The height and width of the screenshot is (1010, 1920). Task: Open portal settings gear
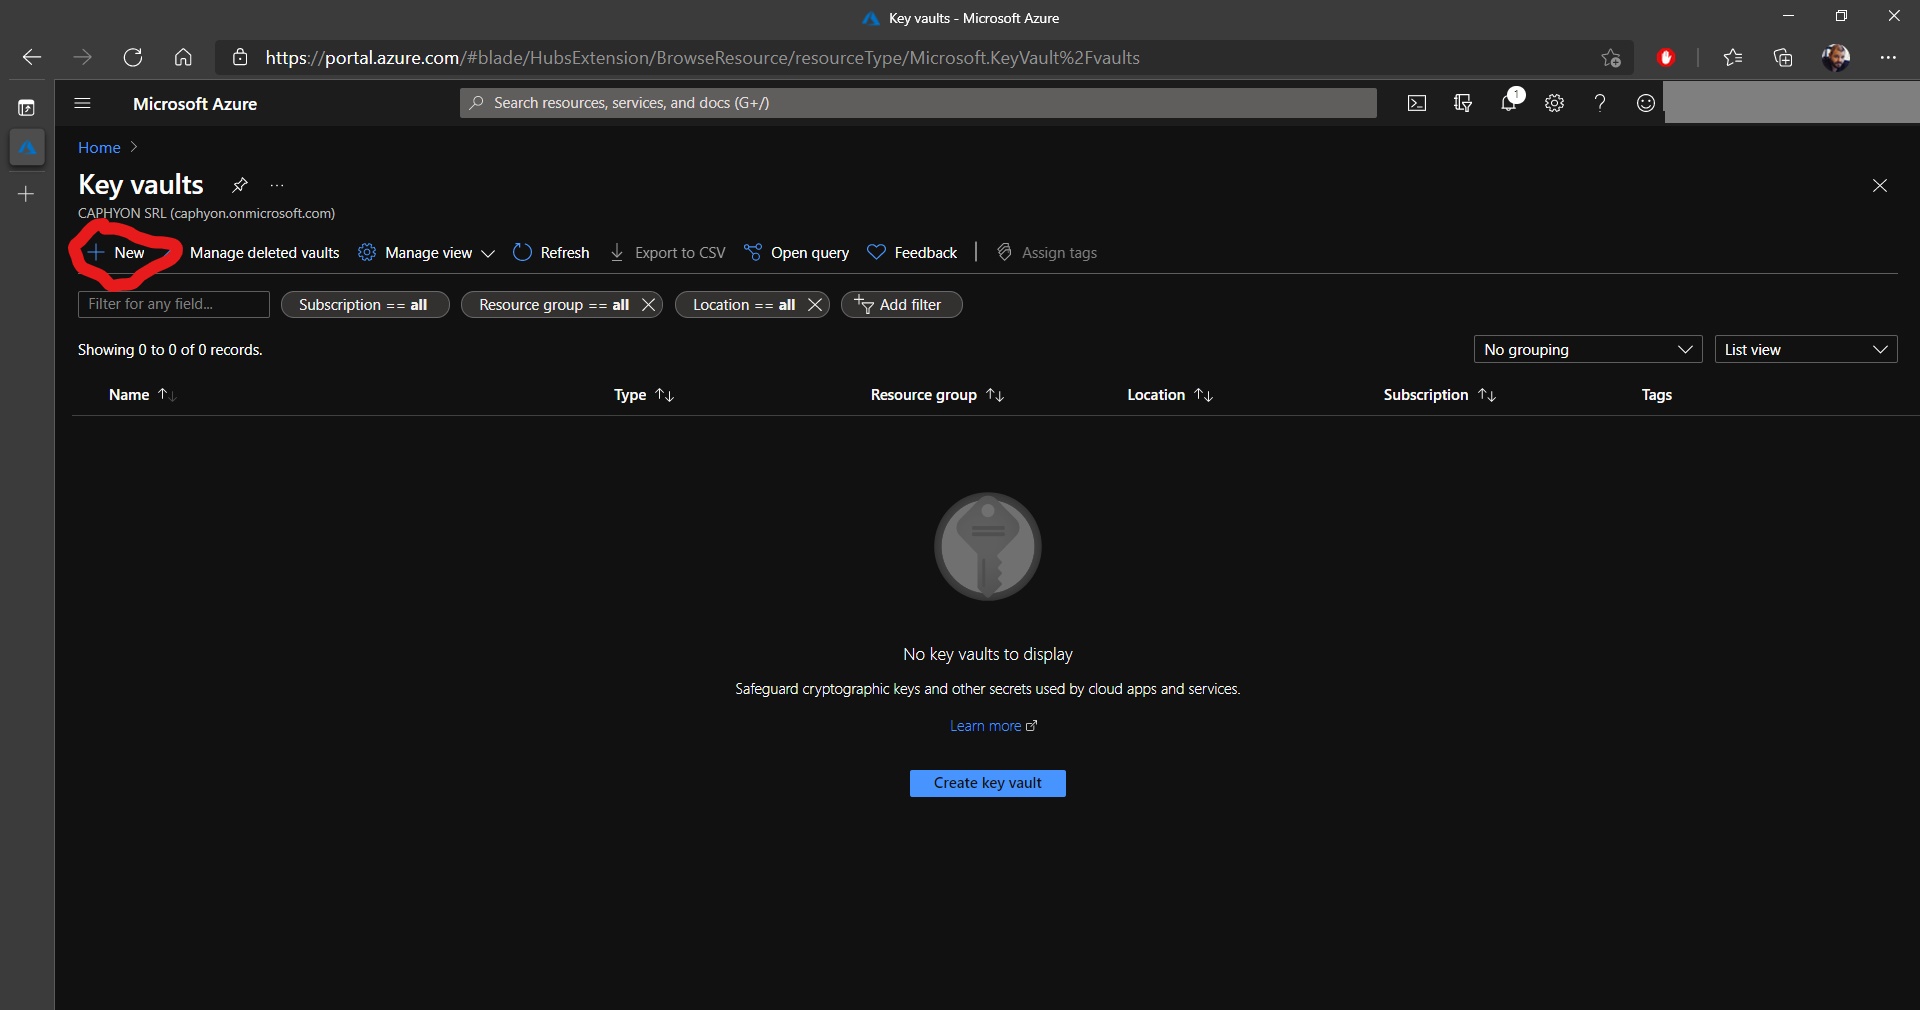(x=1554, y=103)
